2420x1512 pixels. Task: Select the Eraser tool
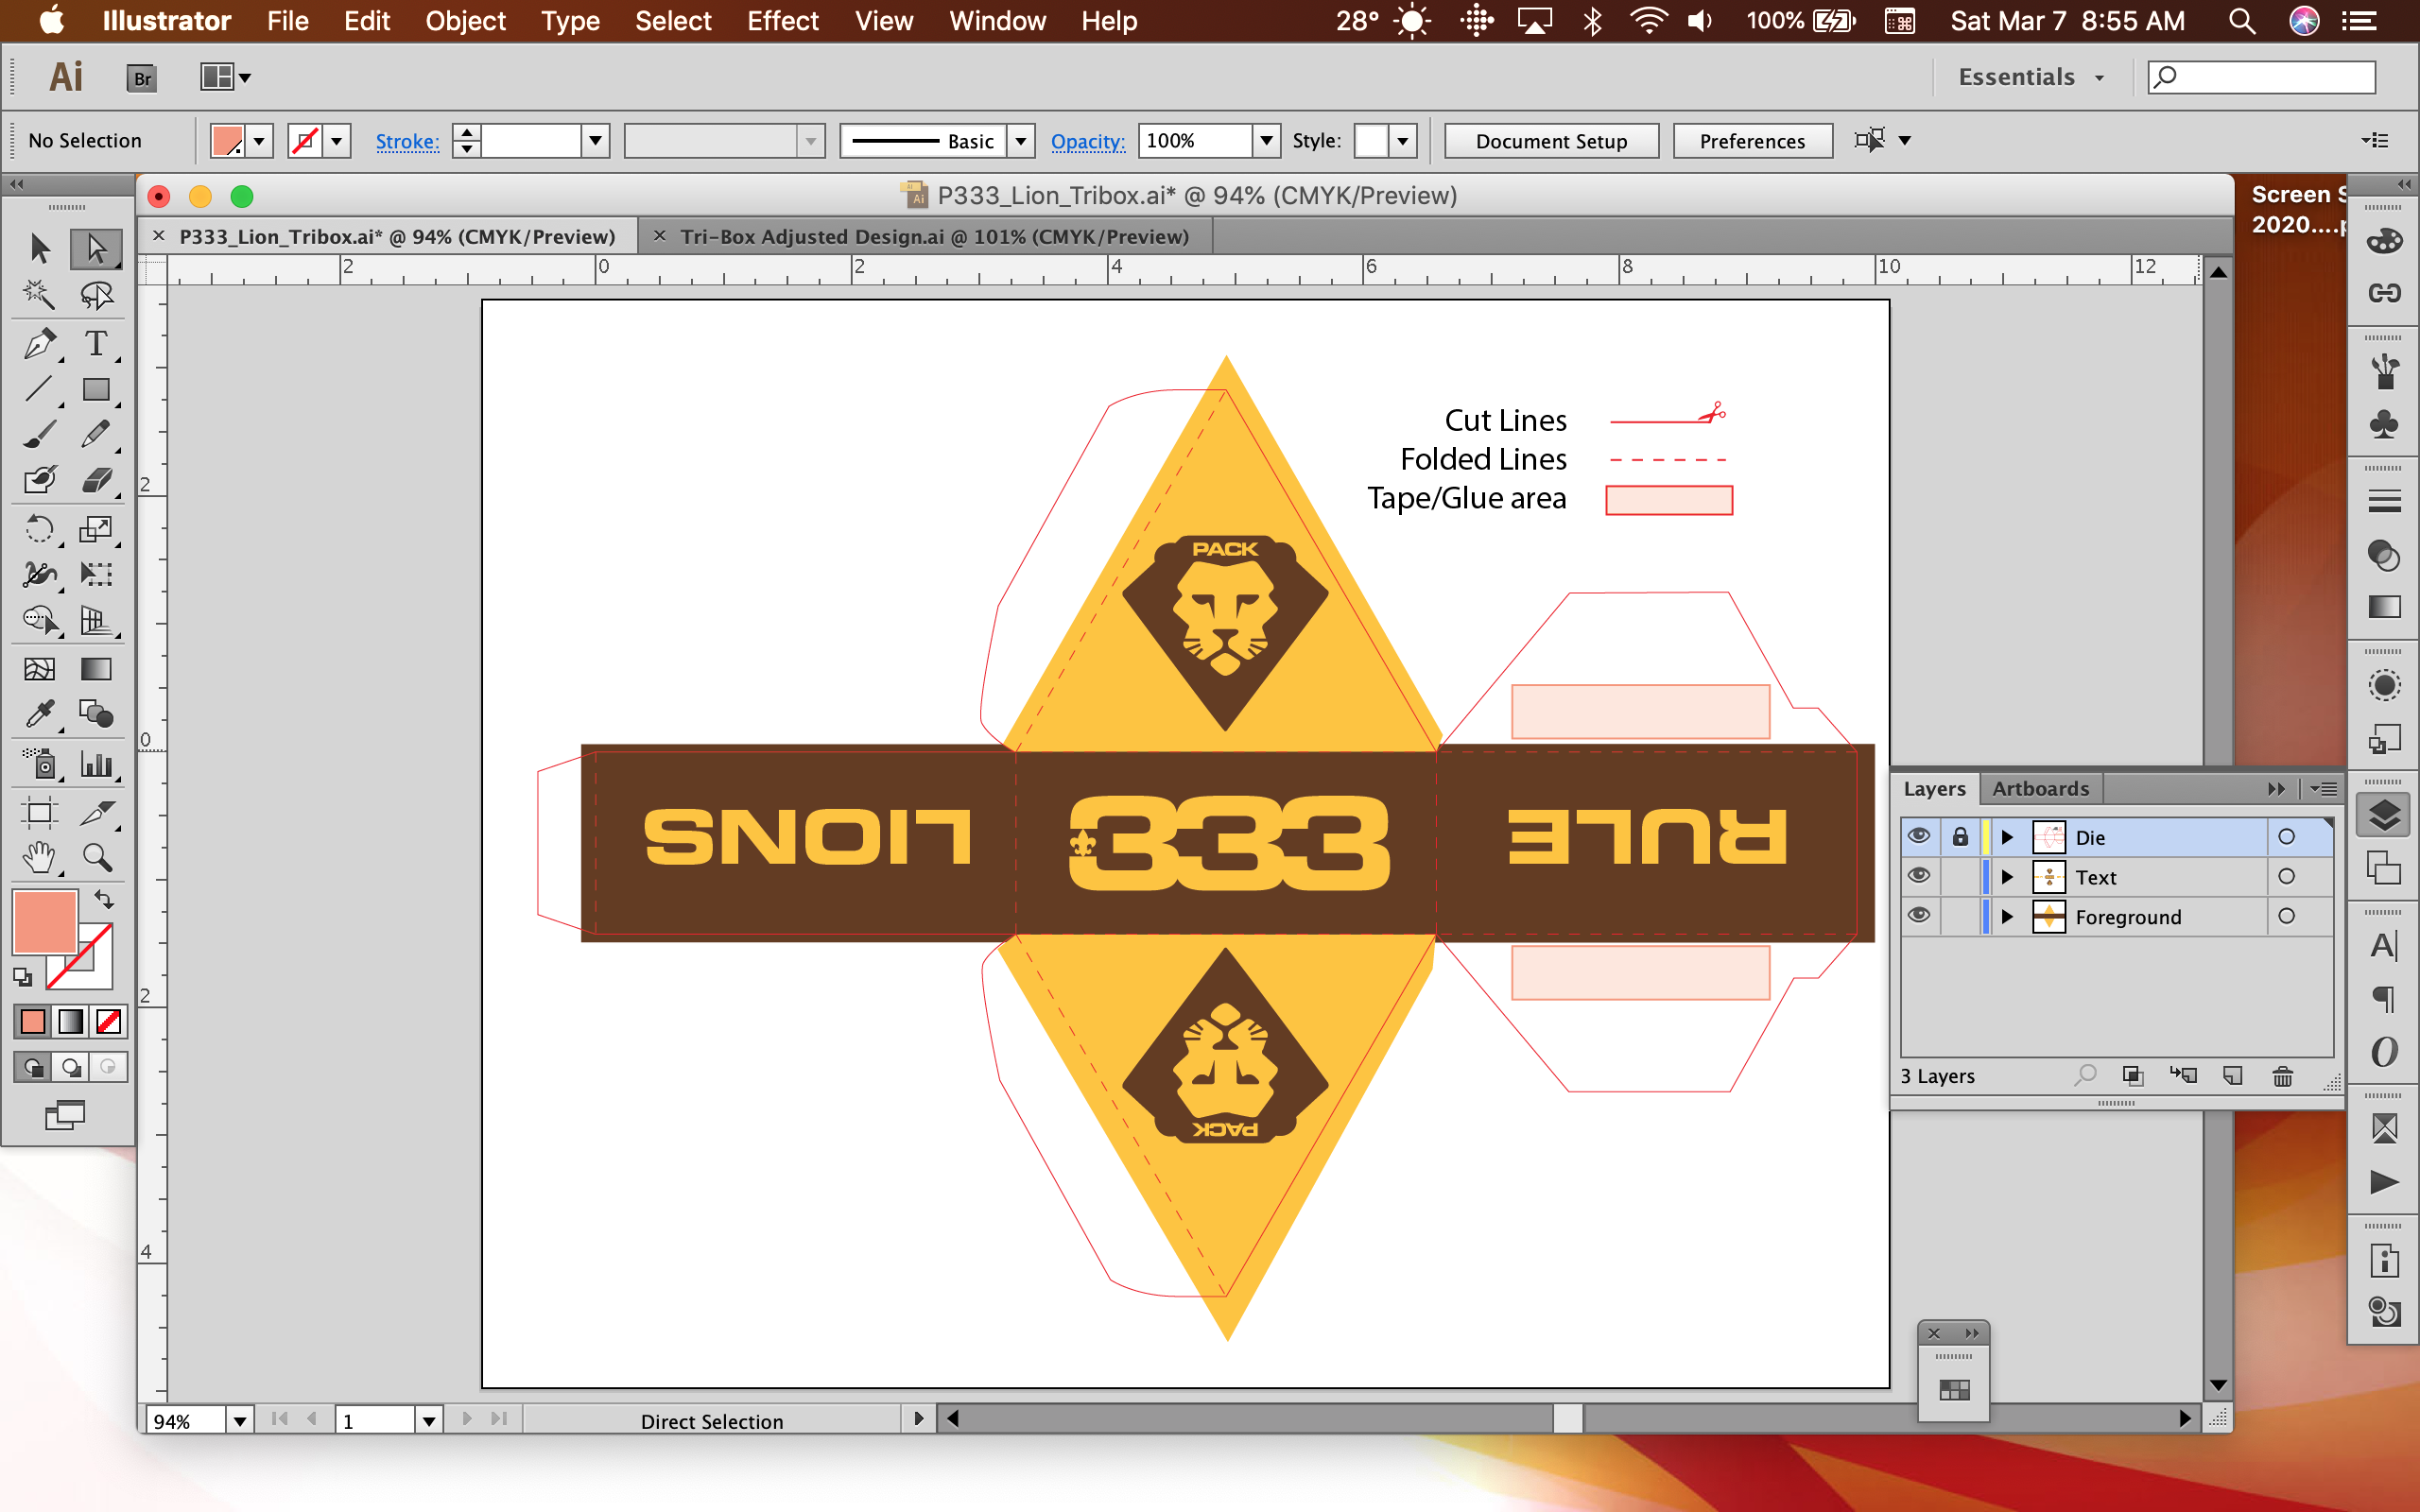pos(96,481)
